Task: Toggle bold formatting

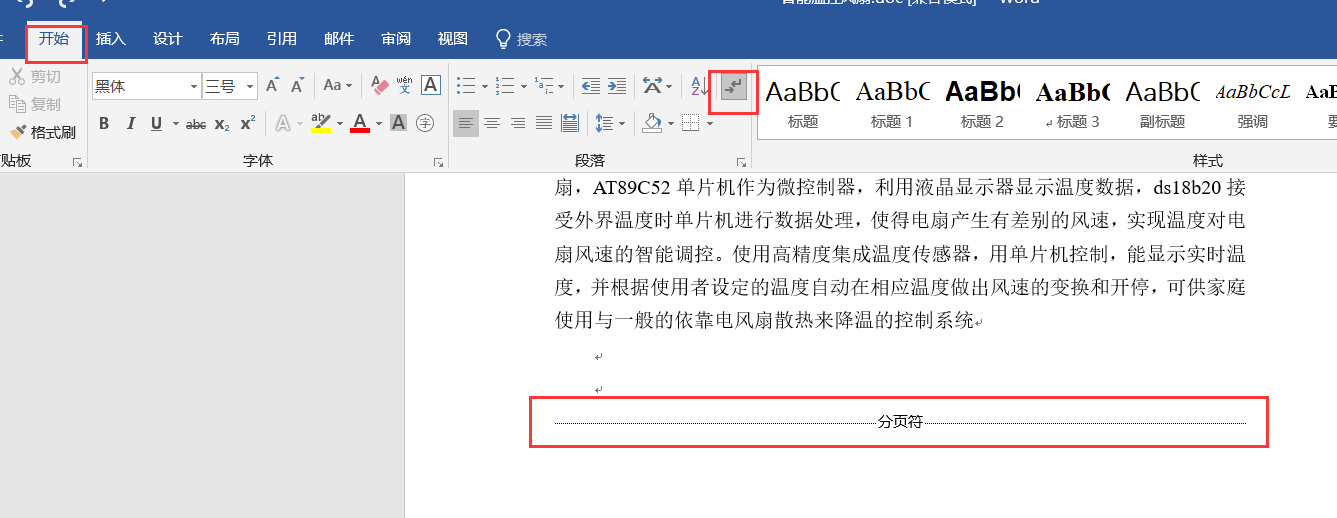Action: 104,123
